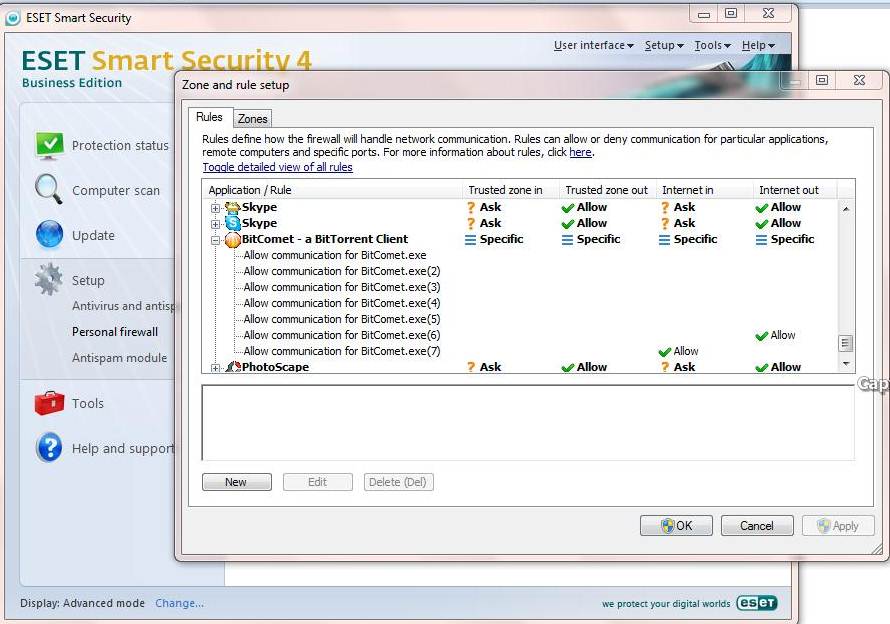
Task: Select Allow communication for BitComet.exe(6)
Action: pos(342,335)
